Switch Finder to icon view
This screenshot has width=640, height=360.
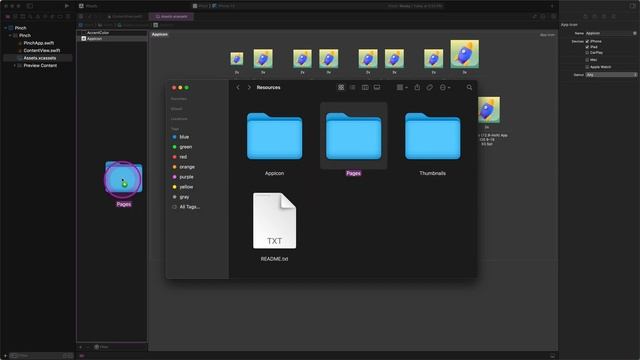click(x=341, y=87)
